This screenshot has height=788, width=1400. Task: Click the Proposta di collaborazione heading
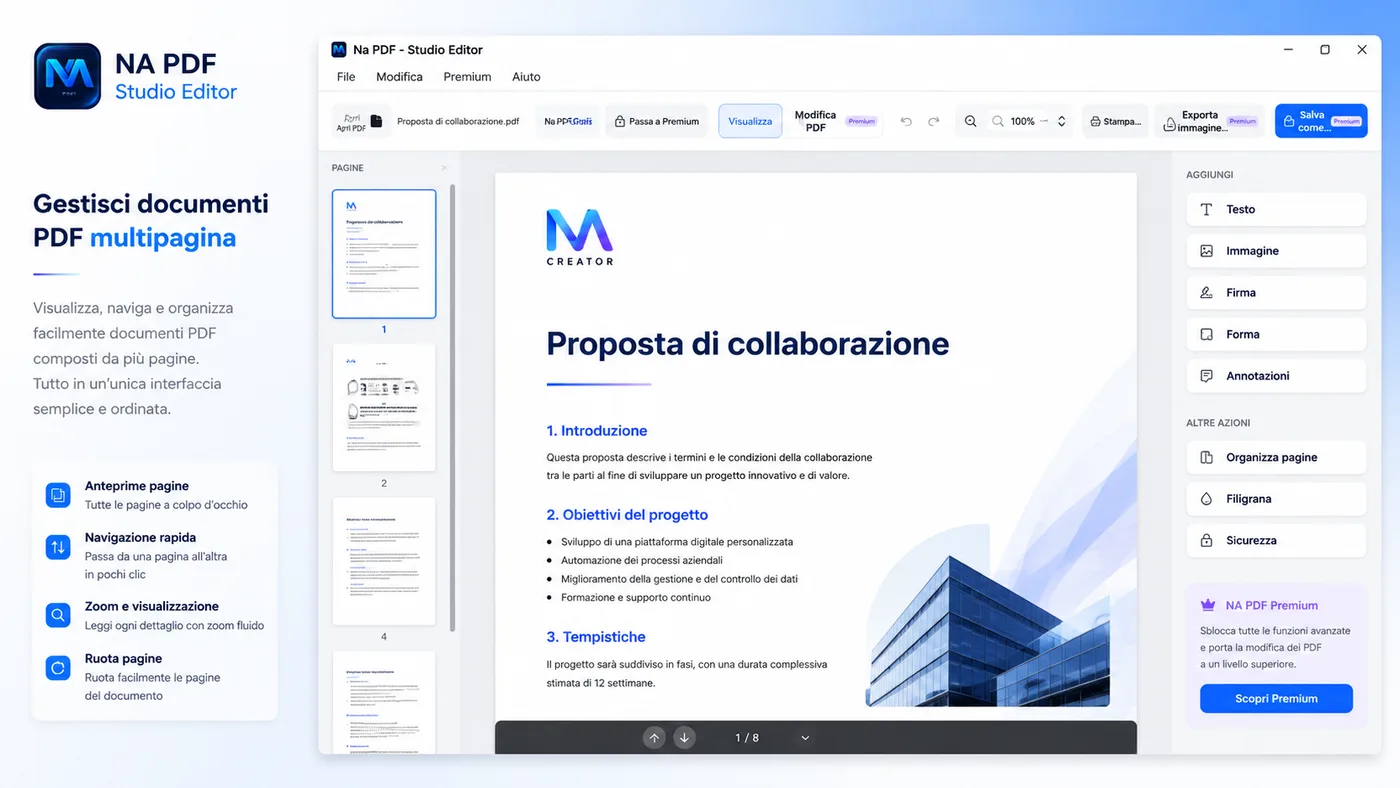click(748, 343)
